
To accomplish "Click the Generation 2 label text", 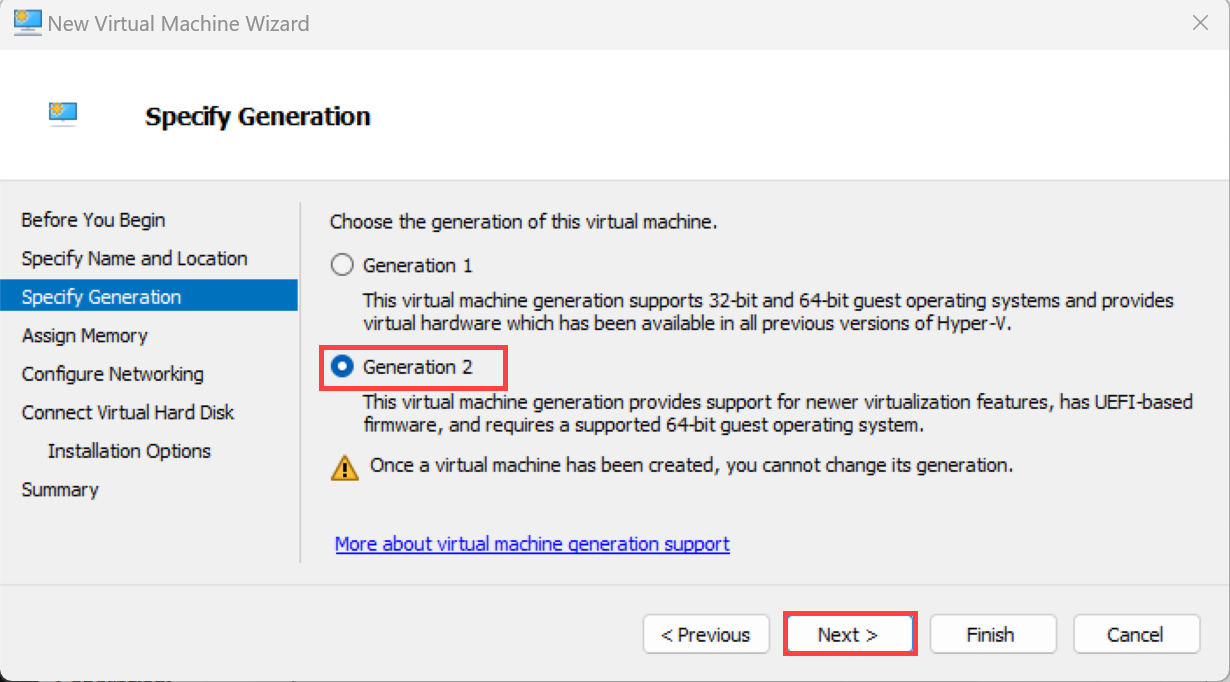I will tap(417, 367).
